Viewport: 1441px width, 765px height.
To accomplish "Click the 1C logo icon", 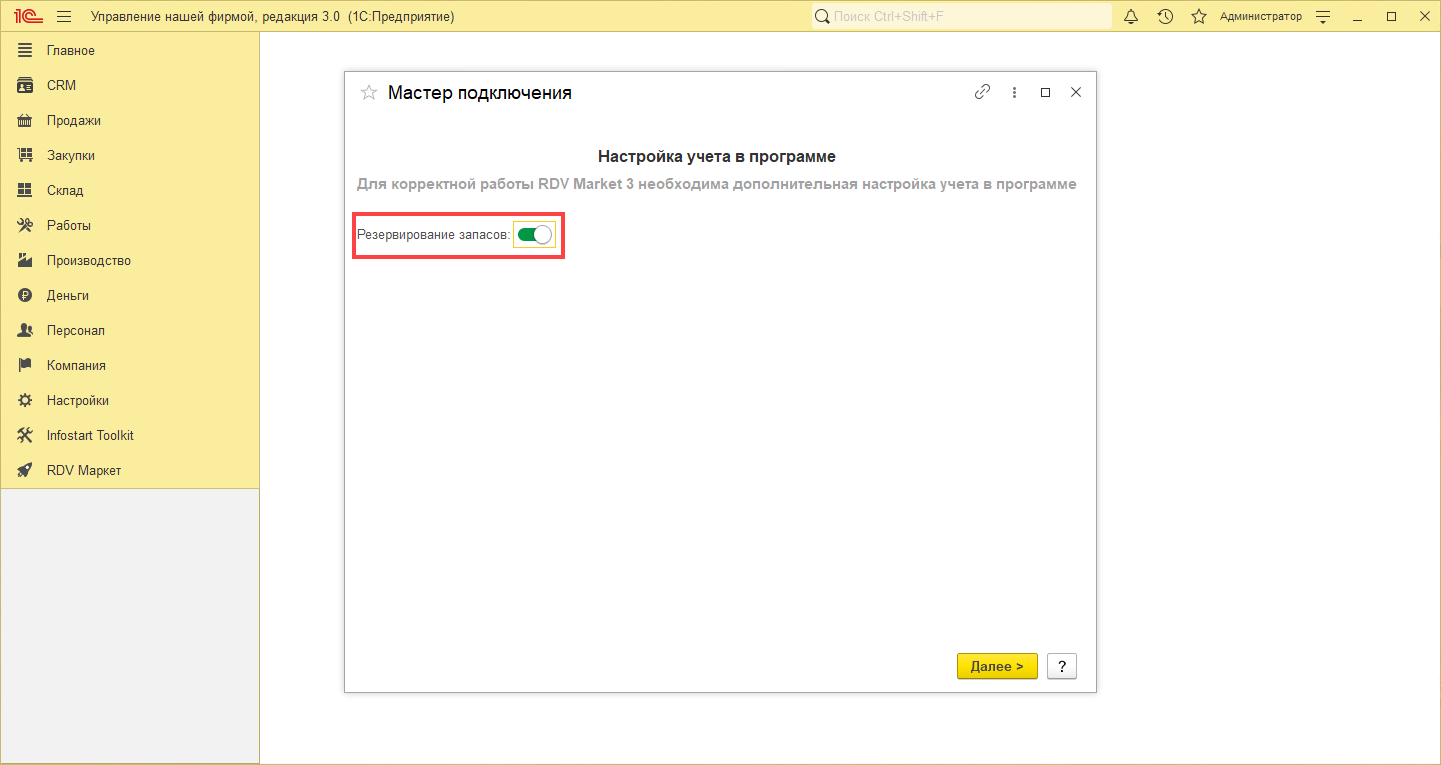I will (28, 16).
